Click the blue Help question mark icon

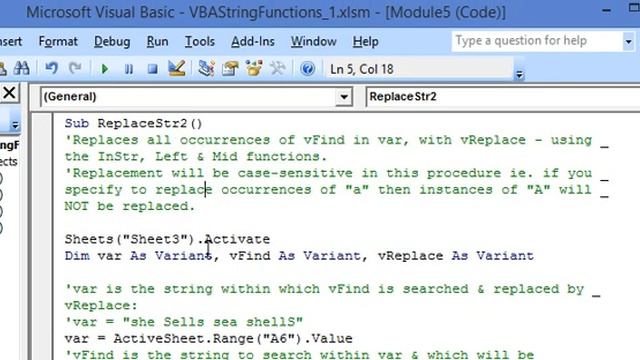pyautogui.click(x=307, y=69)
